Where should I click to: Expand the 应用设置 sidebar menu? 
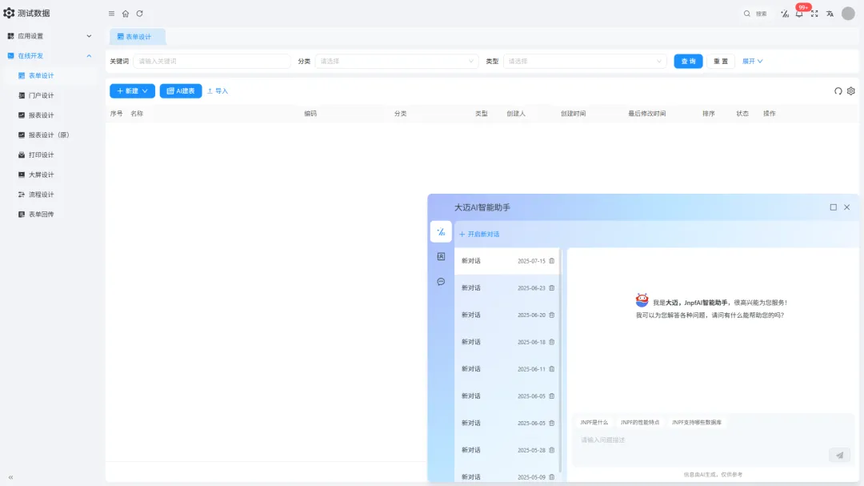click(x=49, y=36)
